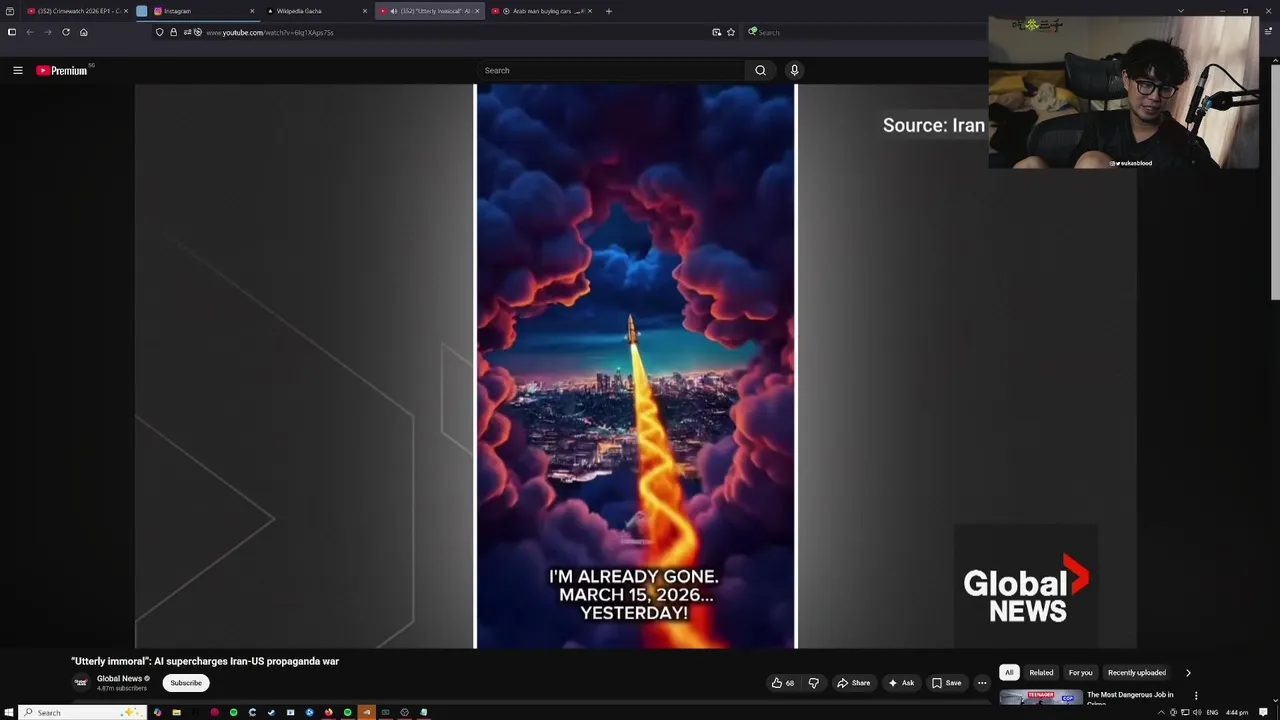Click the video player to pause
The height and width of the screenshot is (720, 1280).
point(636,367)
